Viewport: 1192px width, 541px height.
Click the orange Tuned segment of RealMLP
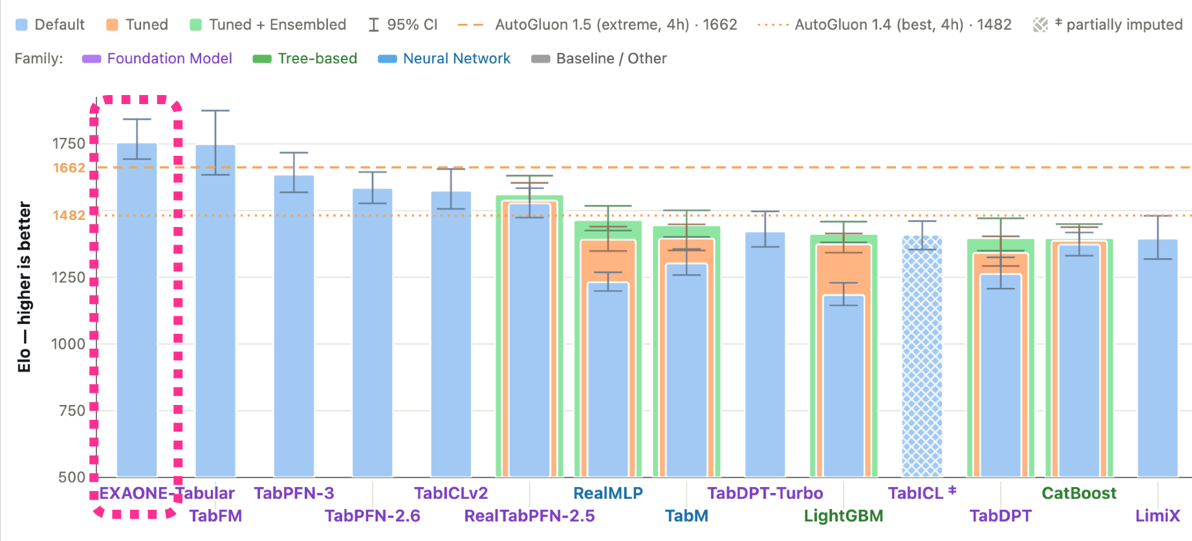607,261
